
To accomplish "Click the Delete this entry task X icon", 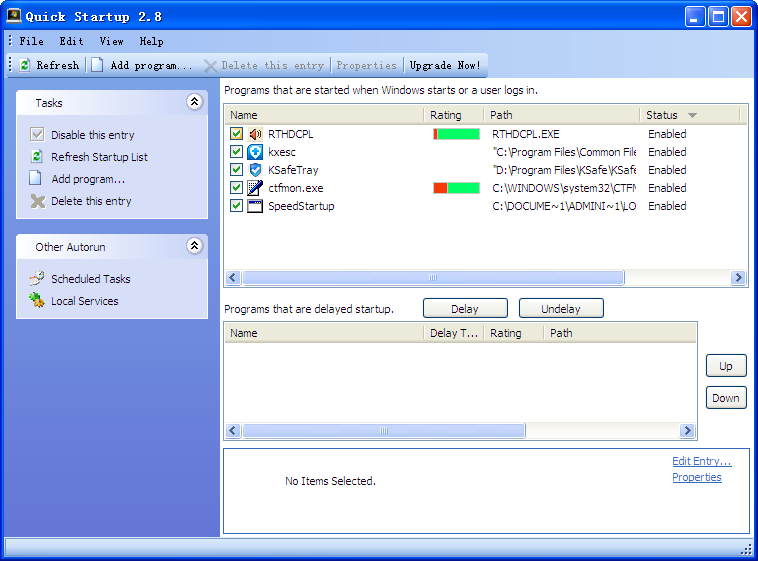I will point(38,201).
